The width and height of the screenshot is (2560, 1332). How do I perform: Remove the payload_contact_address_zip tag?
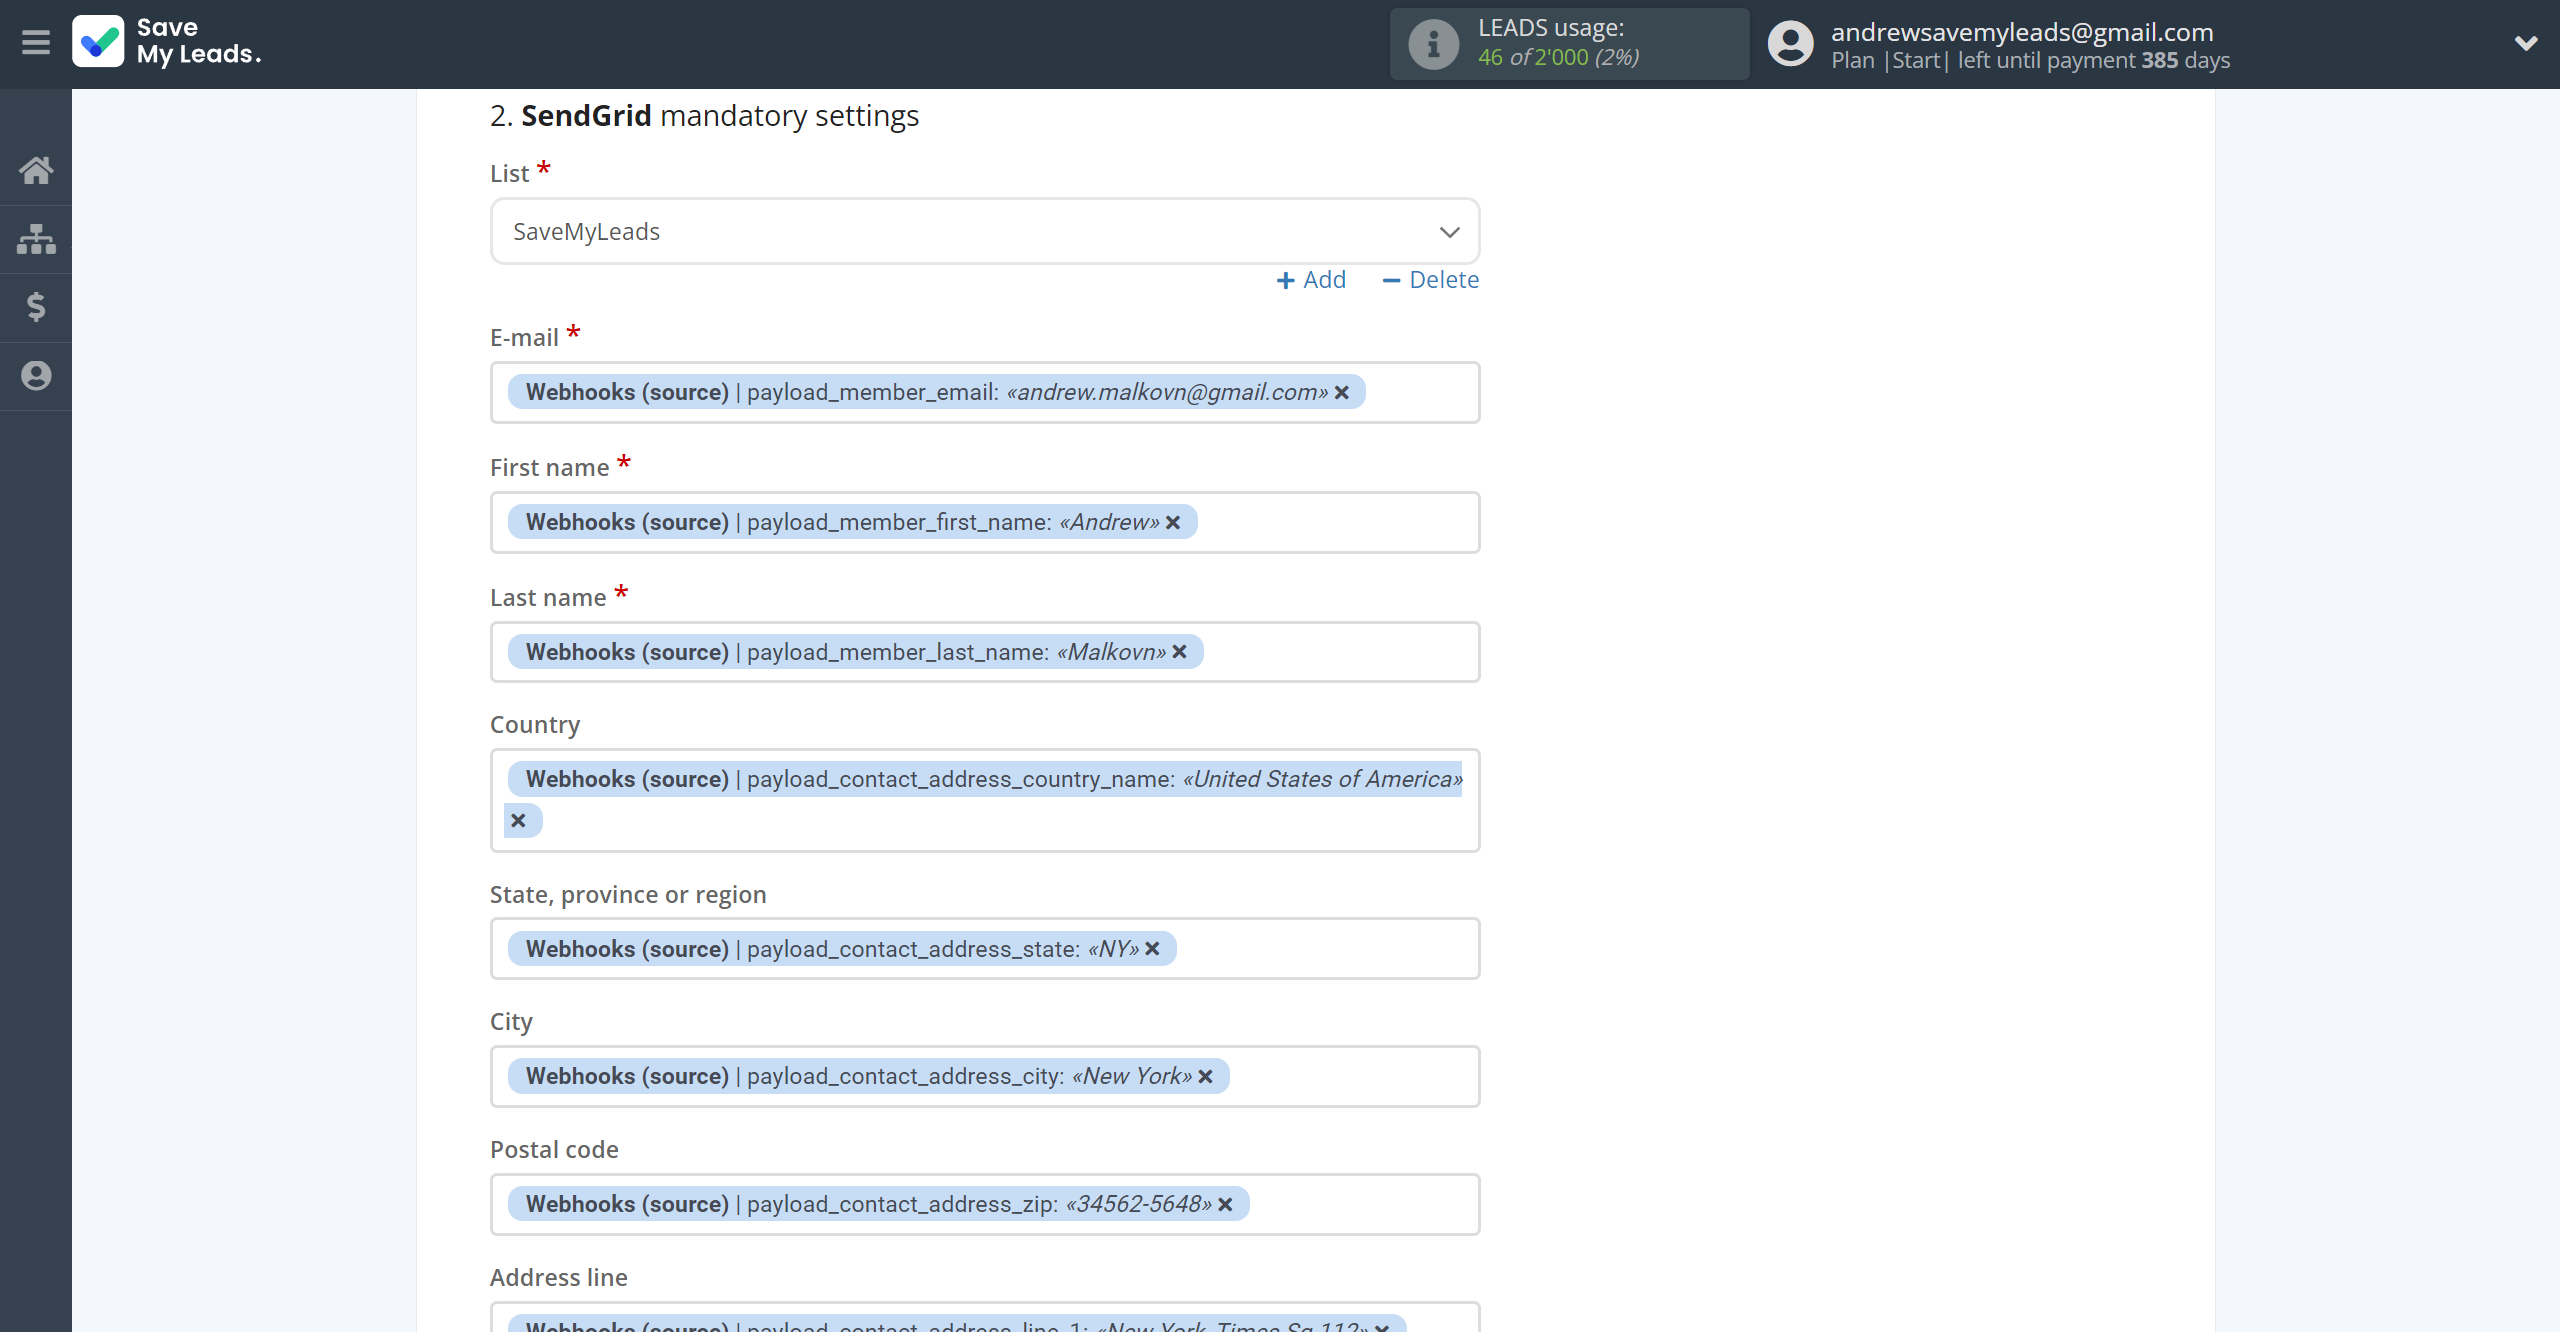[1225, 1205]
